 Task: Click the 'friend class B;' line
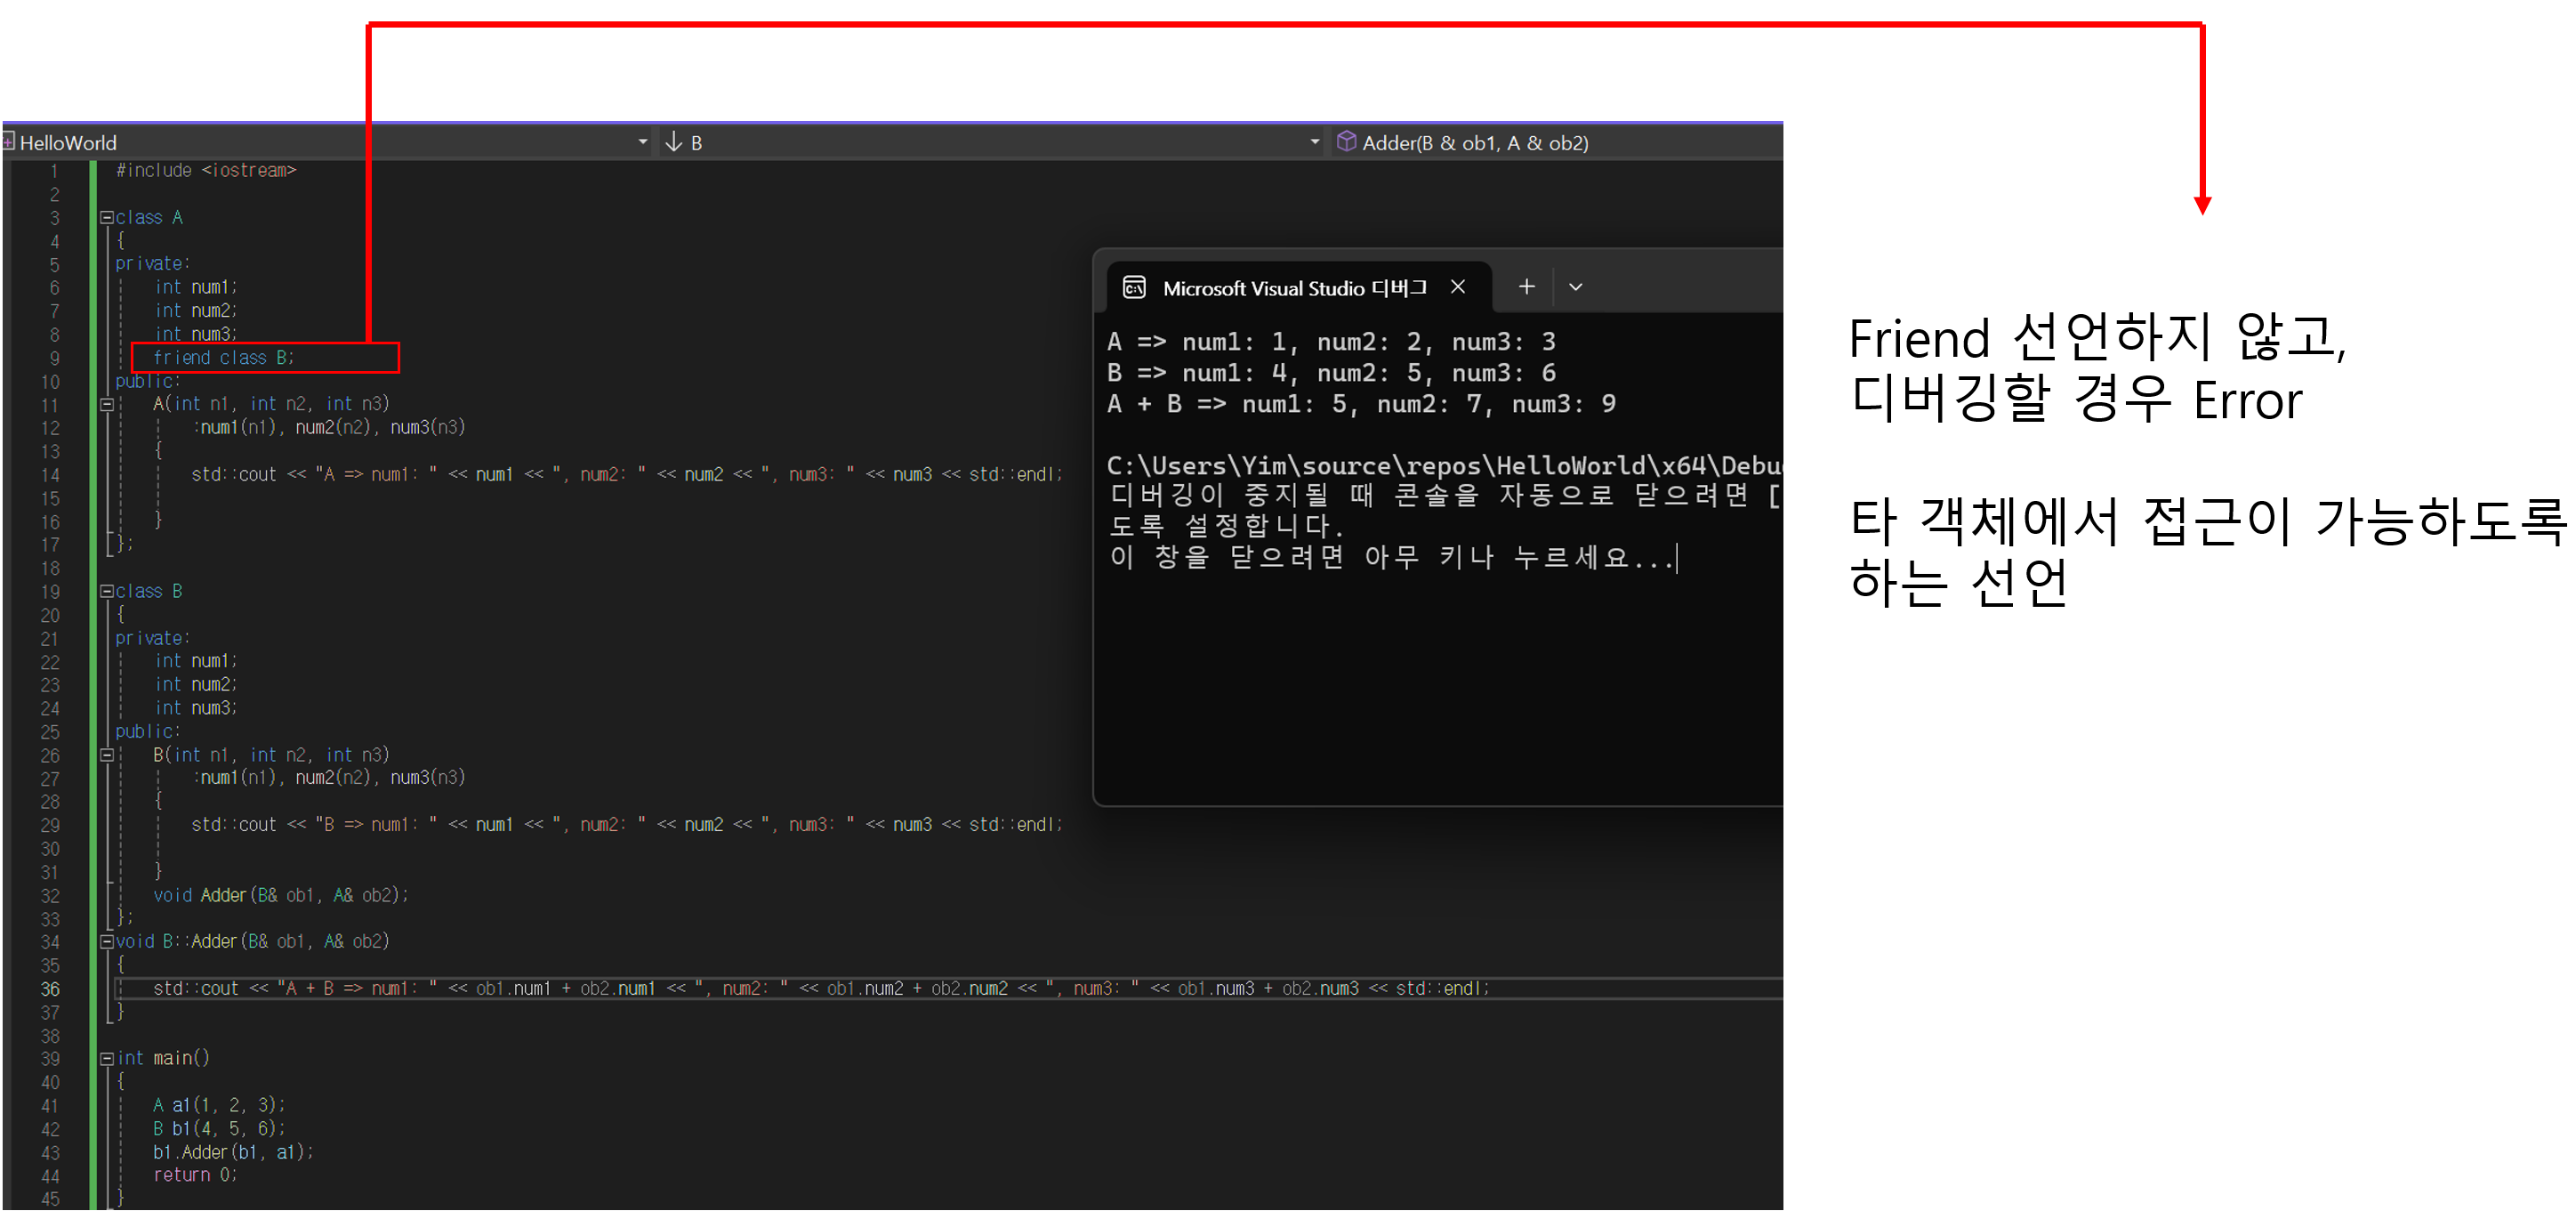[x=224, y=357]
